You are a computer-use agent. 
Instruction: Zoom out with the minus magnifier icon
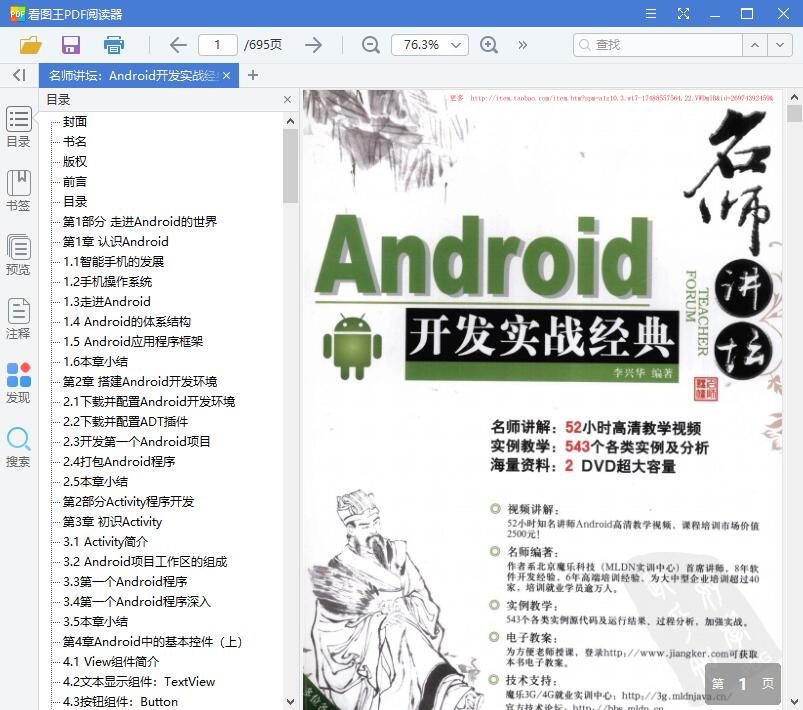[370, 45]
